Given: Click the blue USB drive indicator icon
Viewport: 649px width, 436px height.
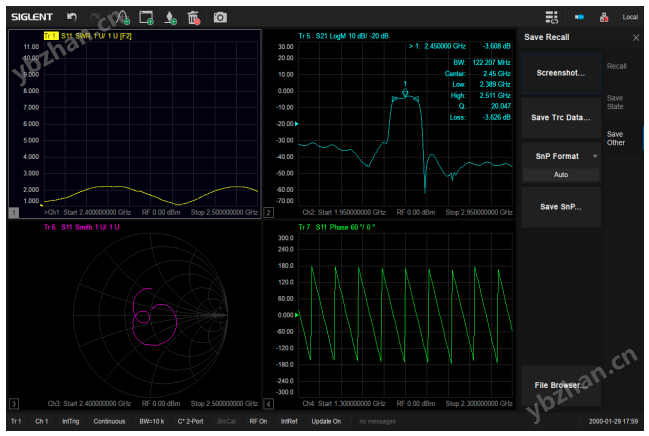Looking at the screenshot, I should [579, 17].
